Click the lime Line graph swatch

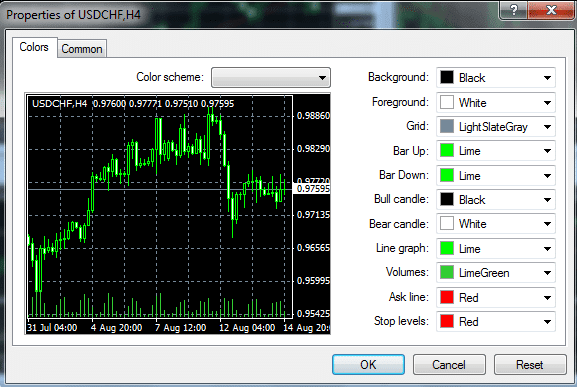pos(447,248)
